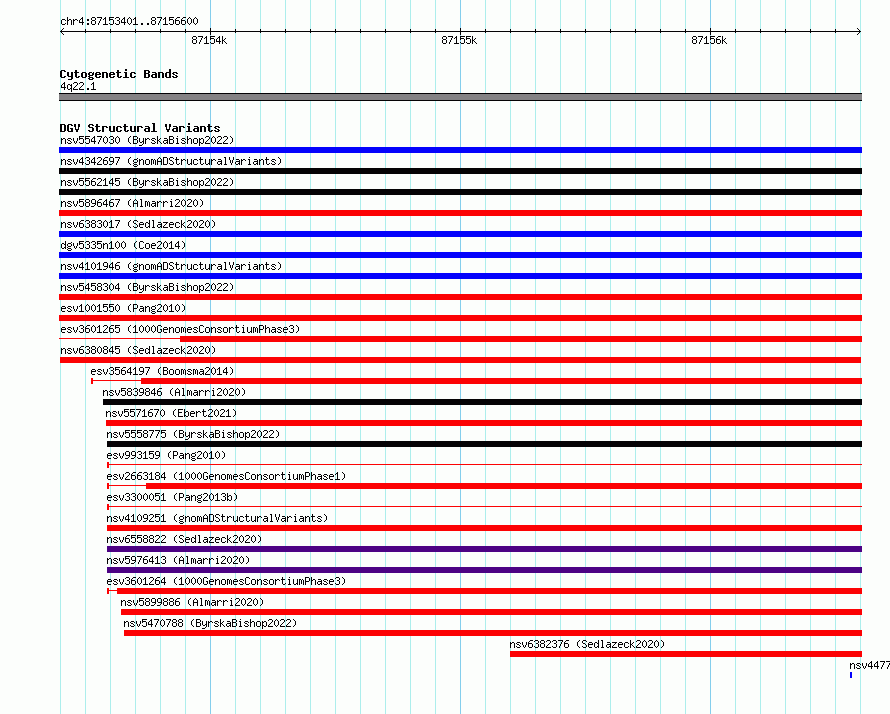Open the nsv4101946 (gnomADStructuralVariants) label
Screen dimensions: 890x714
coord(171,266)
